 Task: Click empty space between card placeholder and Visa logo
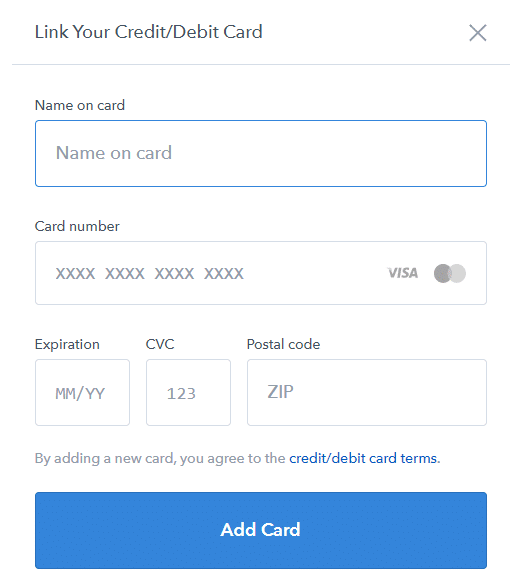point(316,273)
